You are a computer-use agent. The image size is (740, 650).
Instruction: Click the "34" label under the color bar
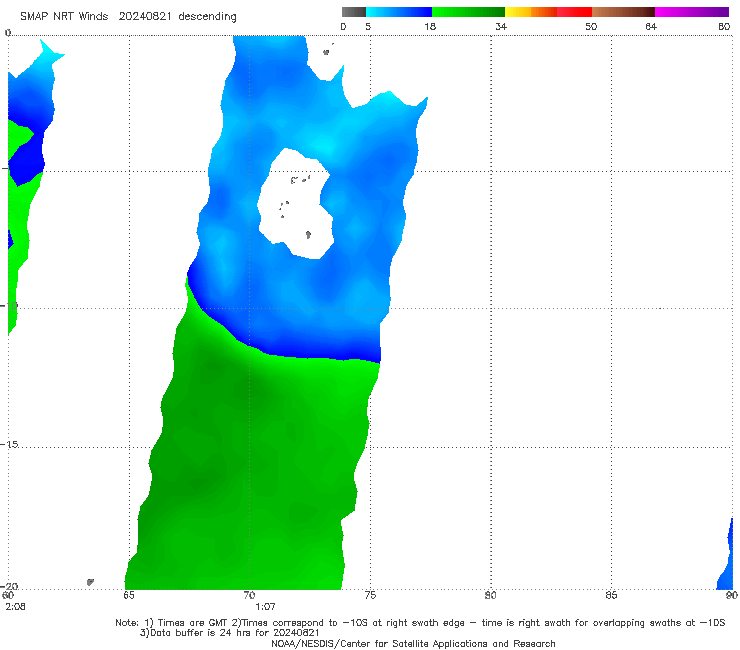[x=501, y=26]
